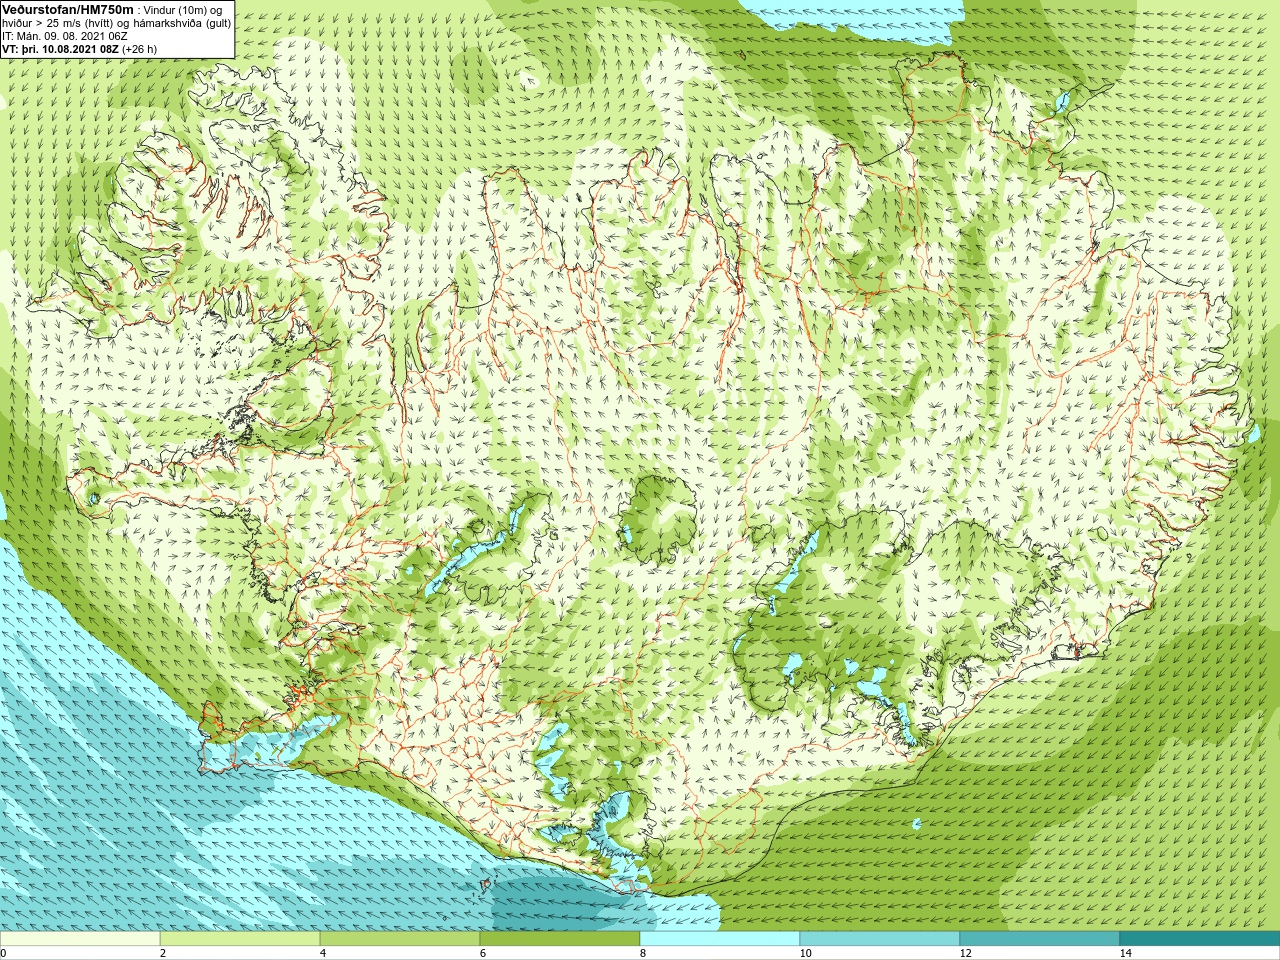
Task: Click the legend tick label '10'
Action: tap(805, 953)
